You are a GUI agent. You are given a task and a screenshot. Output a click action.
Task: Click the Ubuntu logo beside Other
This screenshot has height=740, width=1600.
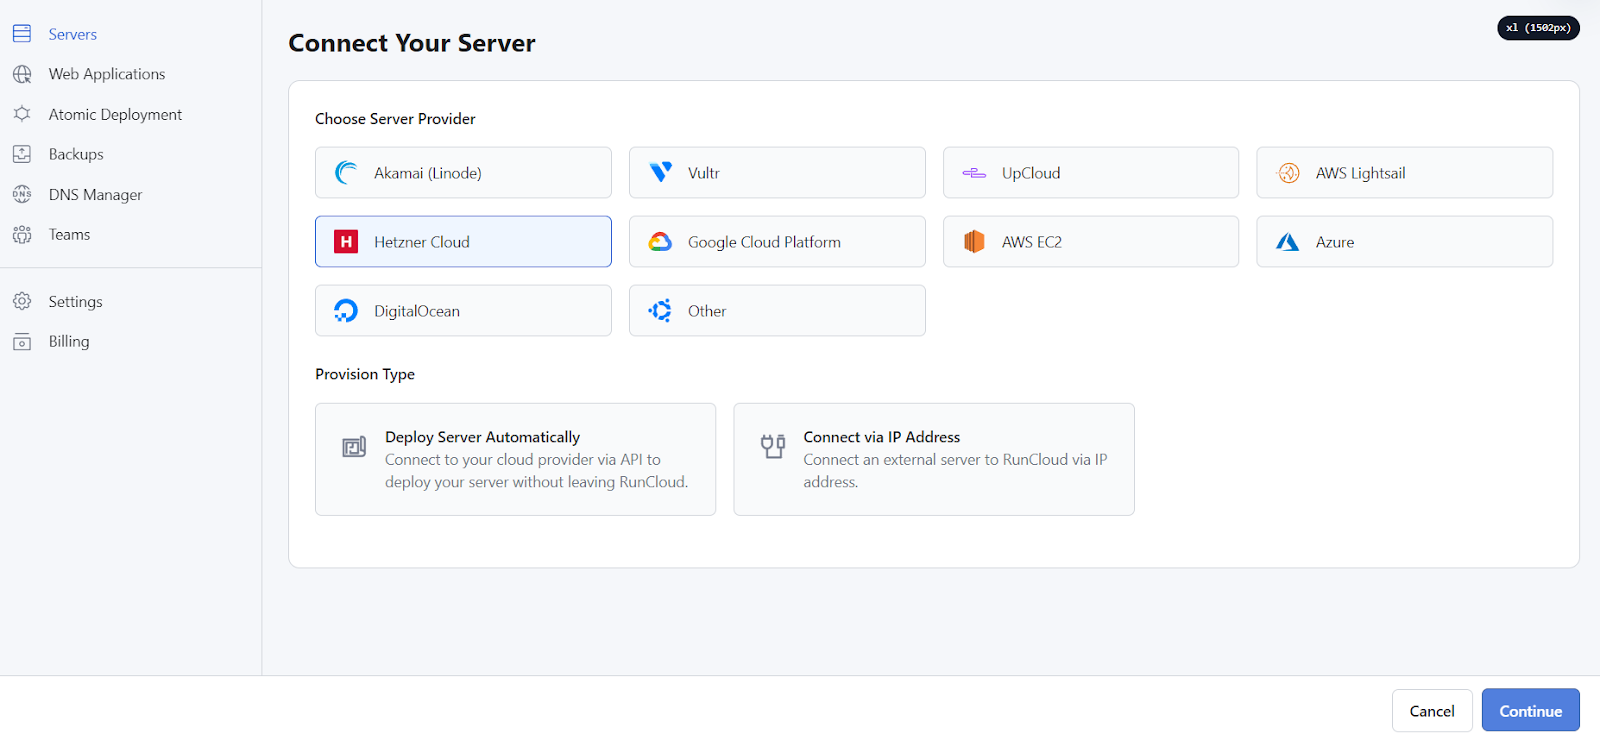[660, 311]
